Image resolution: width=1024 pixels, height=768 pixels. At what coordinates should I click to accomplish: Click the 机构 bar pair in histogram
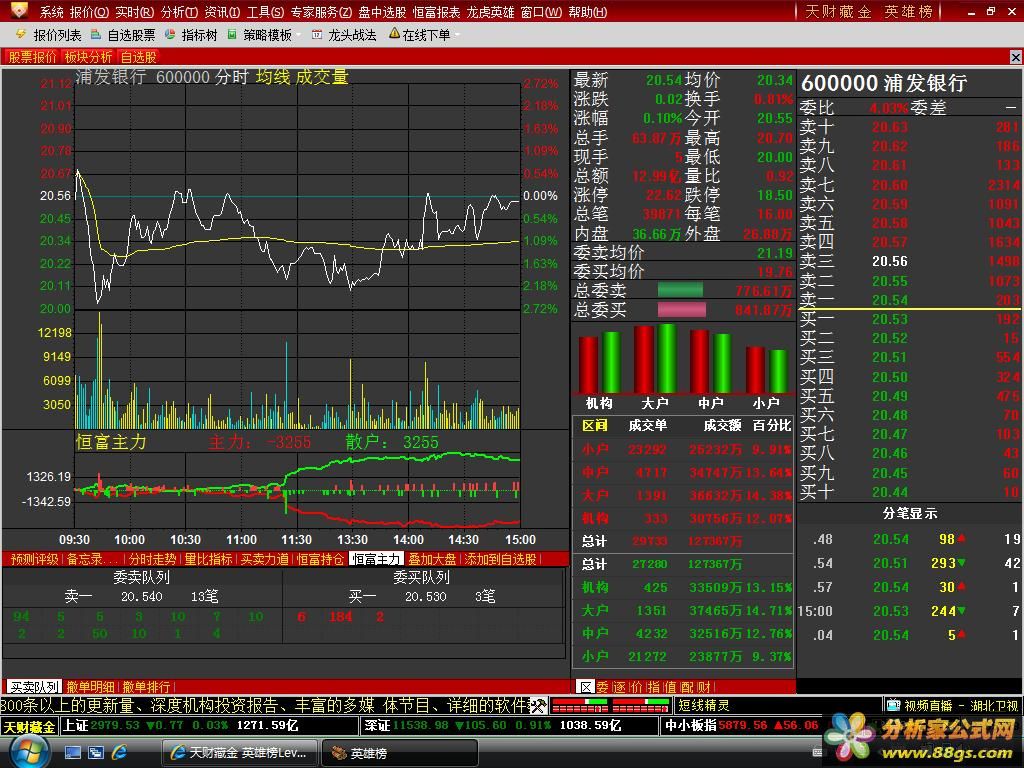(599, 362)
